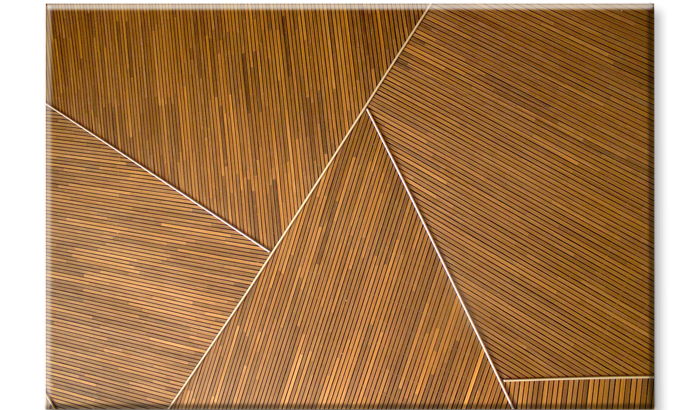Click the diagonal seam at the image's top edge
Viewport: 700px width, 410px height.
pos(428,8)
